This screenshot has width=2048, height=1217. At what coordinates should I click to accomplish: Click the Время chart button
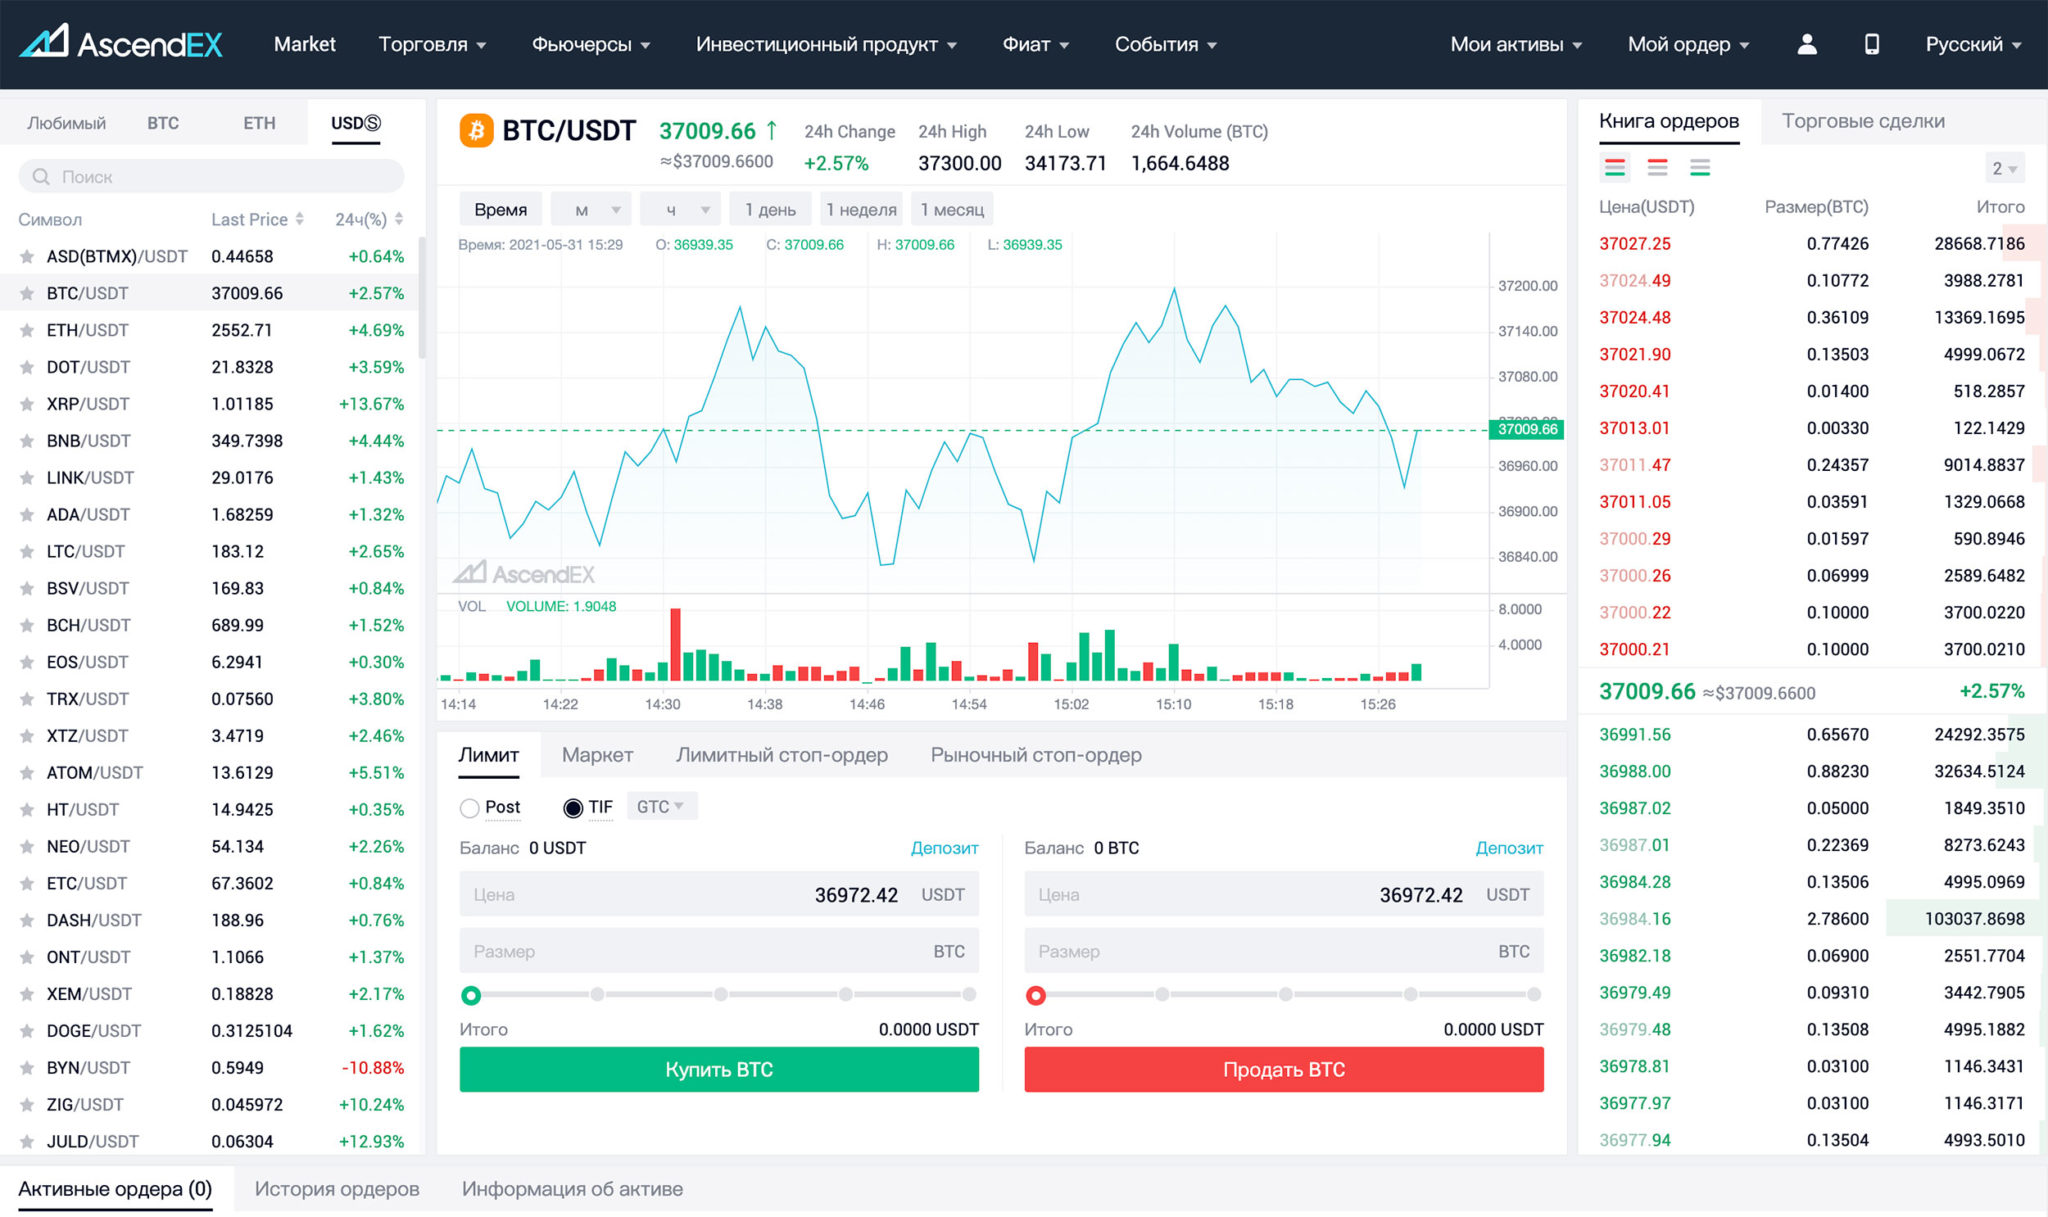[x=500, y=210]
